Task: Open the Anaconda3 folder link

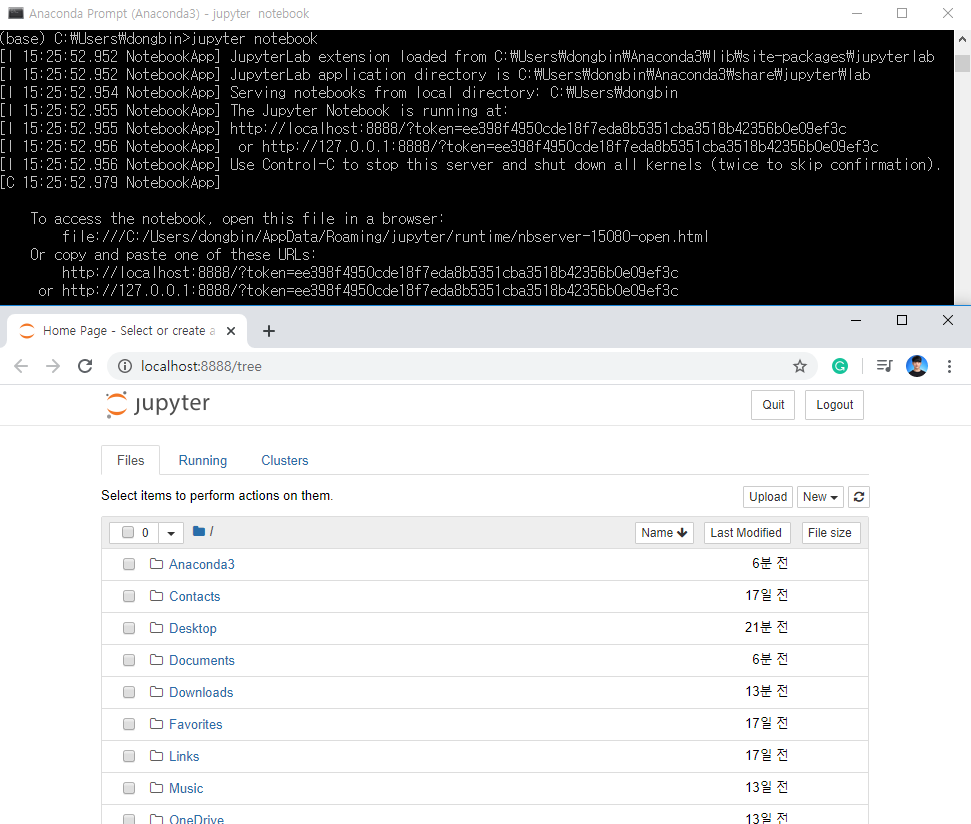Action: pyautogui.click(x=202, y=564)
